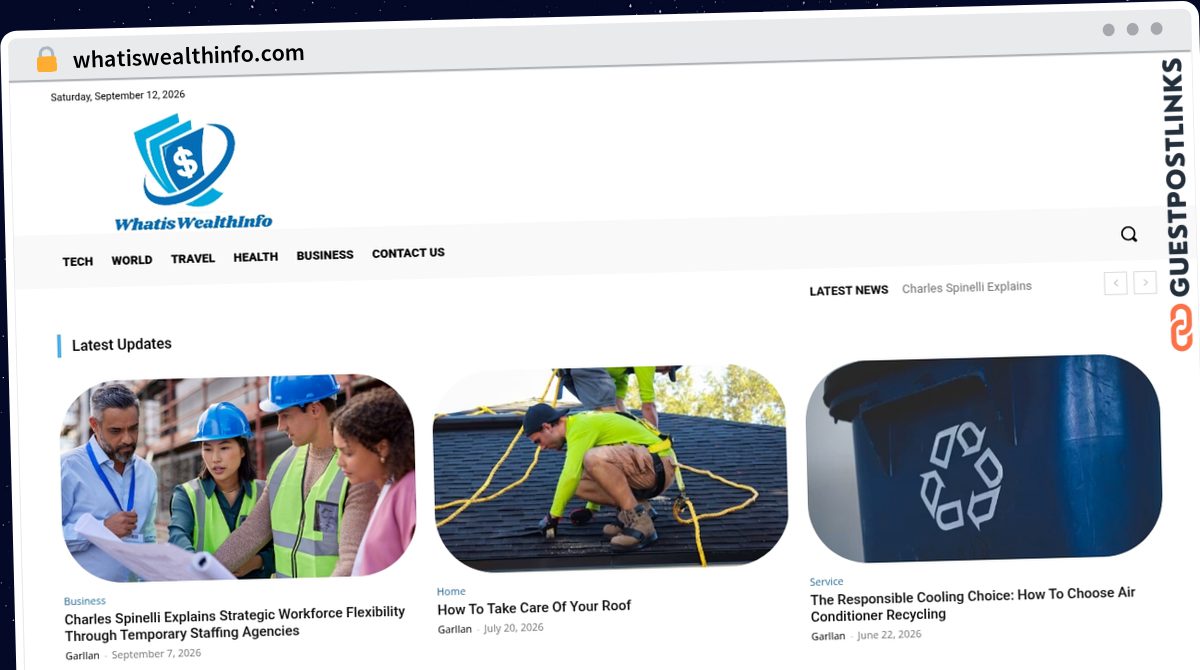Open the Business category link
The width and height of the screenshot is (1200, 670).
[x=85, y=601]
